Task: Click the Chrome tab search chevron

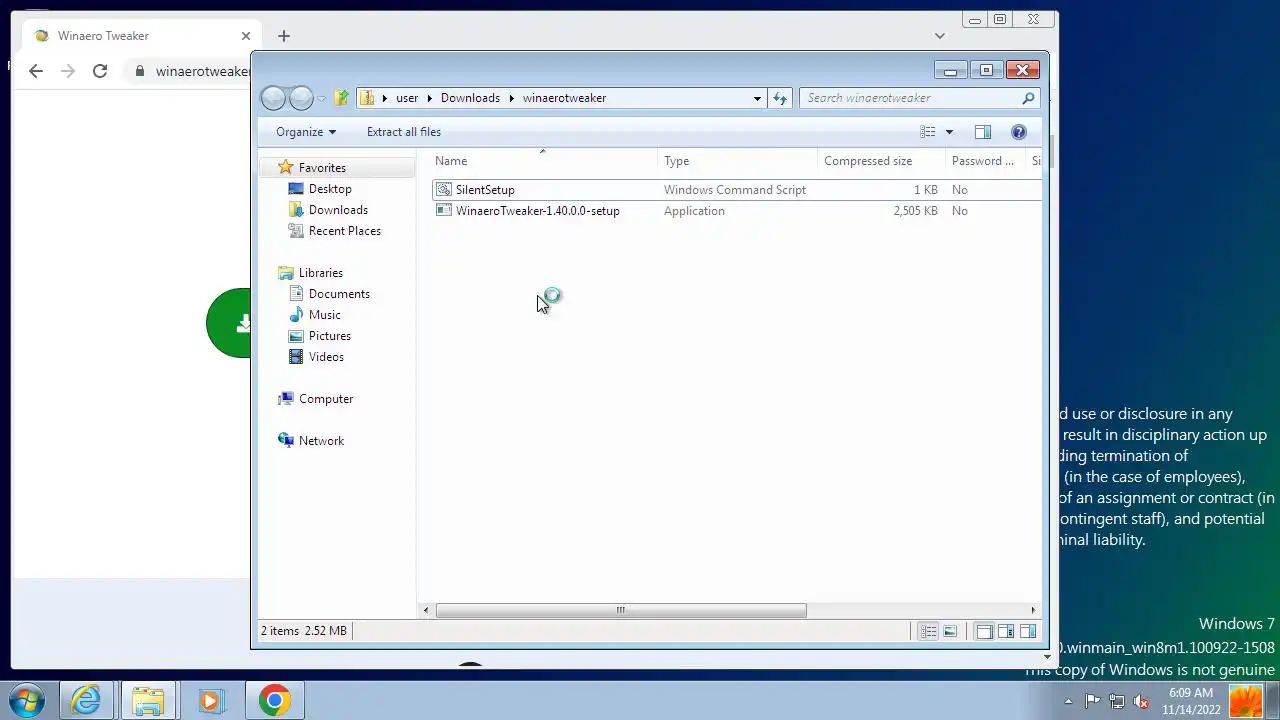Action: click(x=939, y=36)
